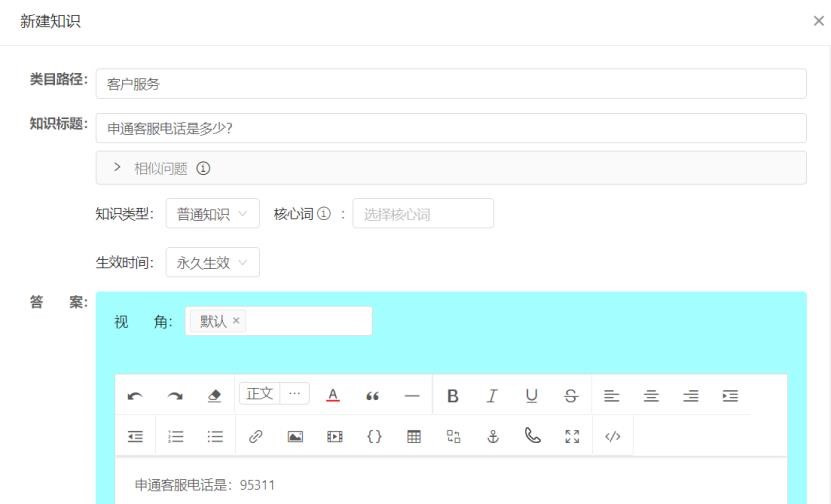Expand the 相似问题 section
The width and height of the screenshot is (831, 504).
(x=117, y=167)
